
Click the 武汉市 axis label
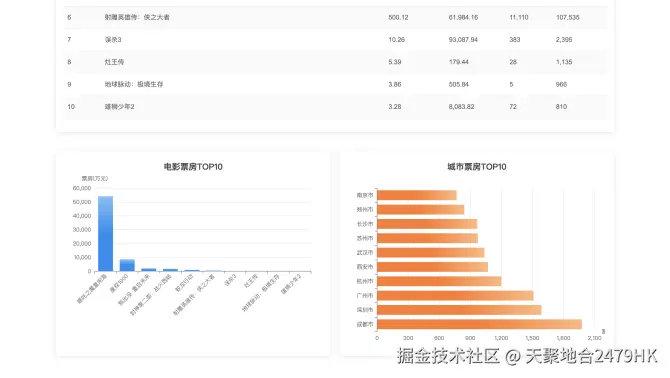tap(365, 253)
